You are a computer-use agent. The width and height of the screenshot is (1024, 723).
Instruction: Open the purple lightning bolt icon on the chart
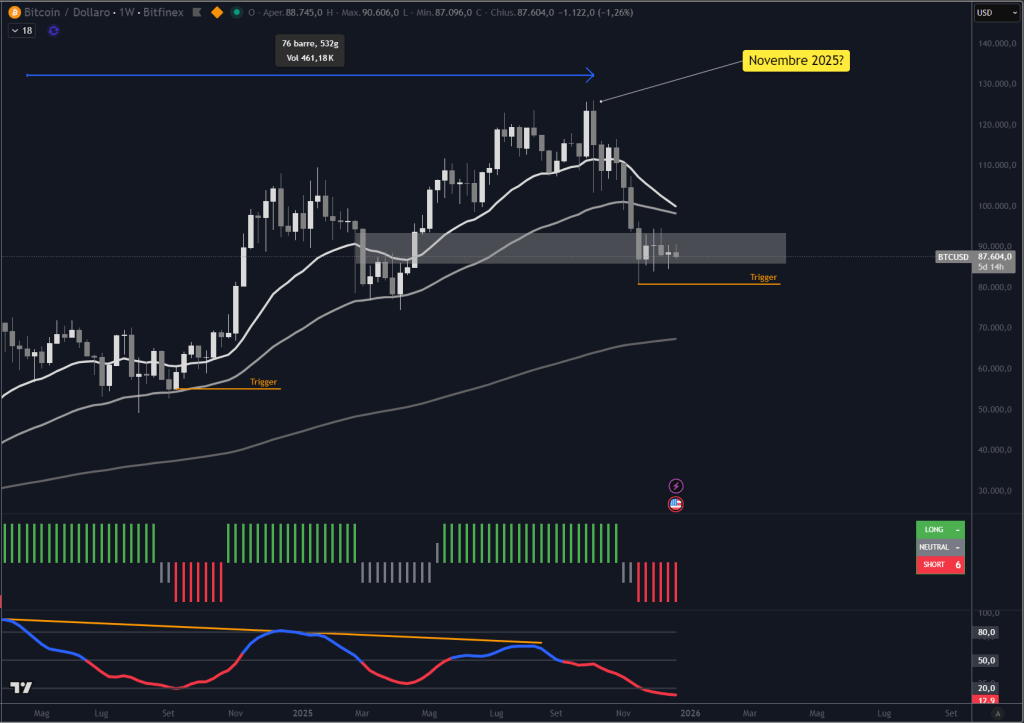tap(677, 485)
